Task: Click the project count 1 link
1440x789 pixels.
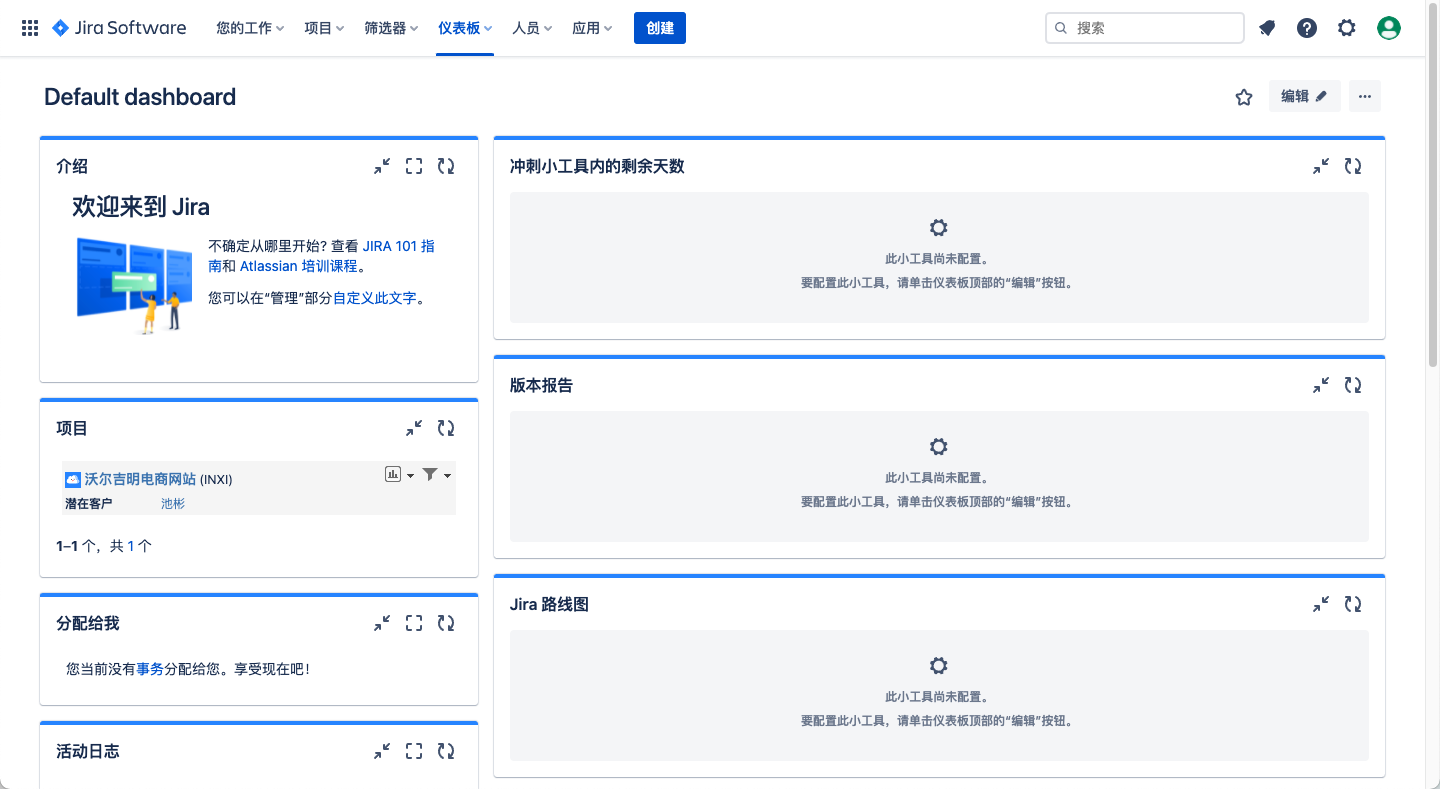Action: 131,546
